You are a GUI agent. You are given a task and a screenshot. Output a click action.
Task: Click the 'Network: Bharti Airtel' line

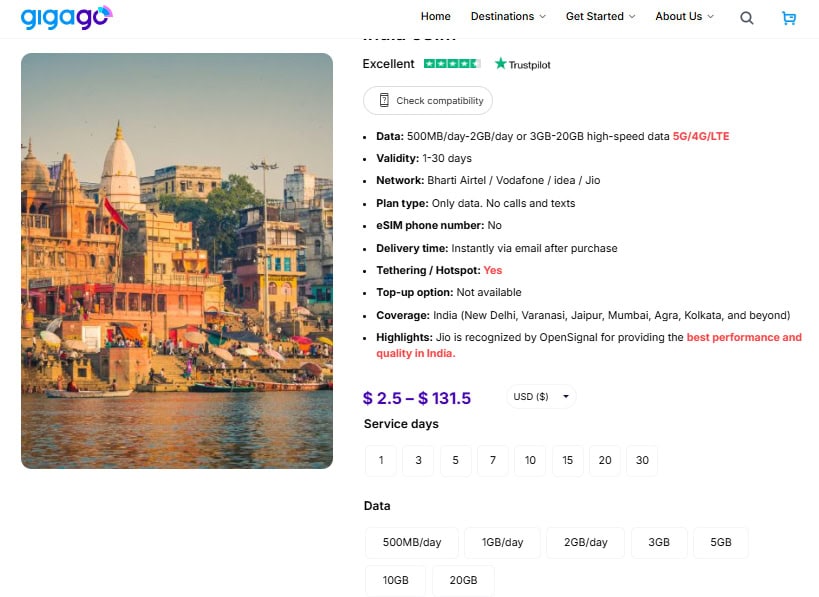pyautogui.click(x=488, y=180)
